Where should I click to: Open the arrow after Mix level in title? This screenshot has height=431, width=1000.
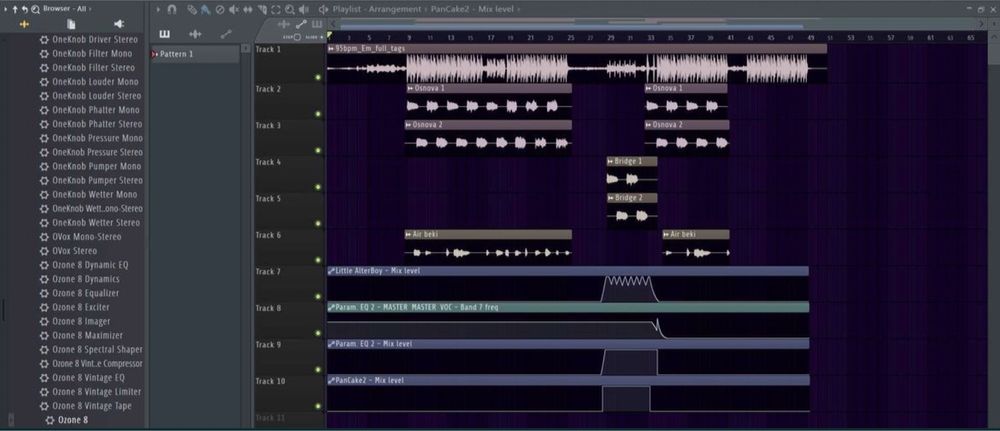coord(518,10)
